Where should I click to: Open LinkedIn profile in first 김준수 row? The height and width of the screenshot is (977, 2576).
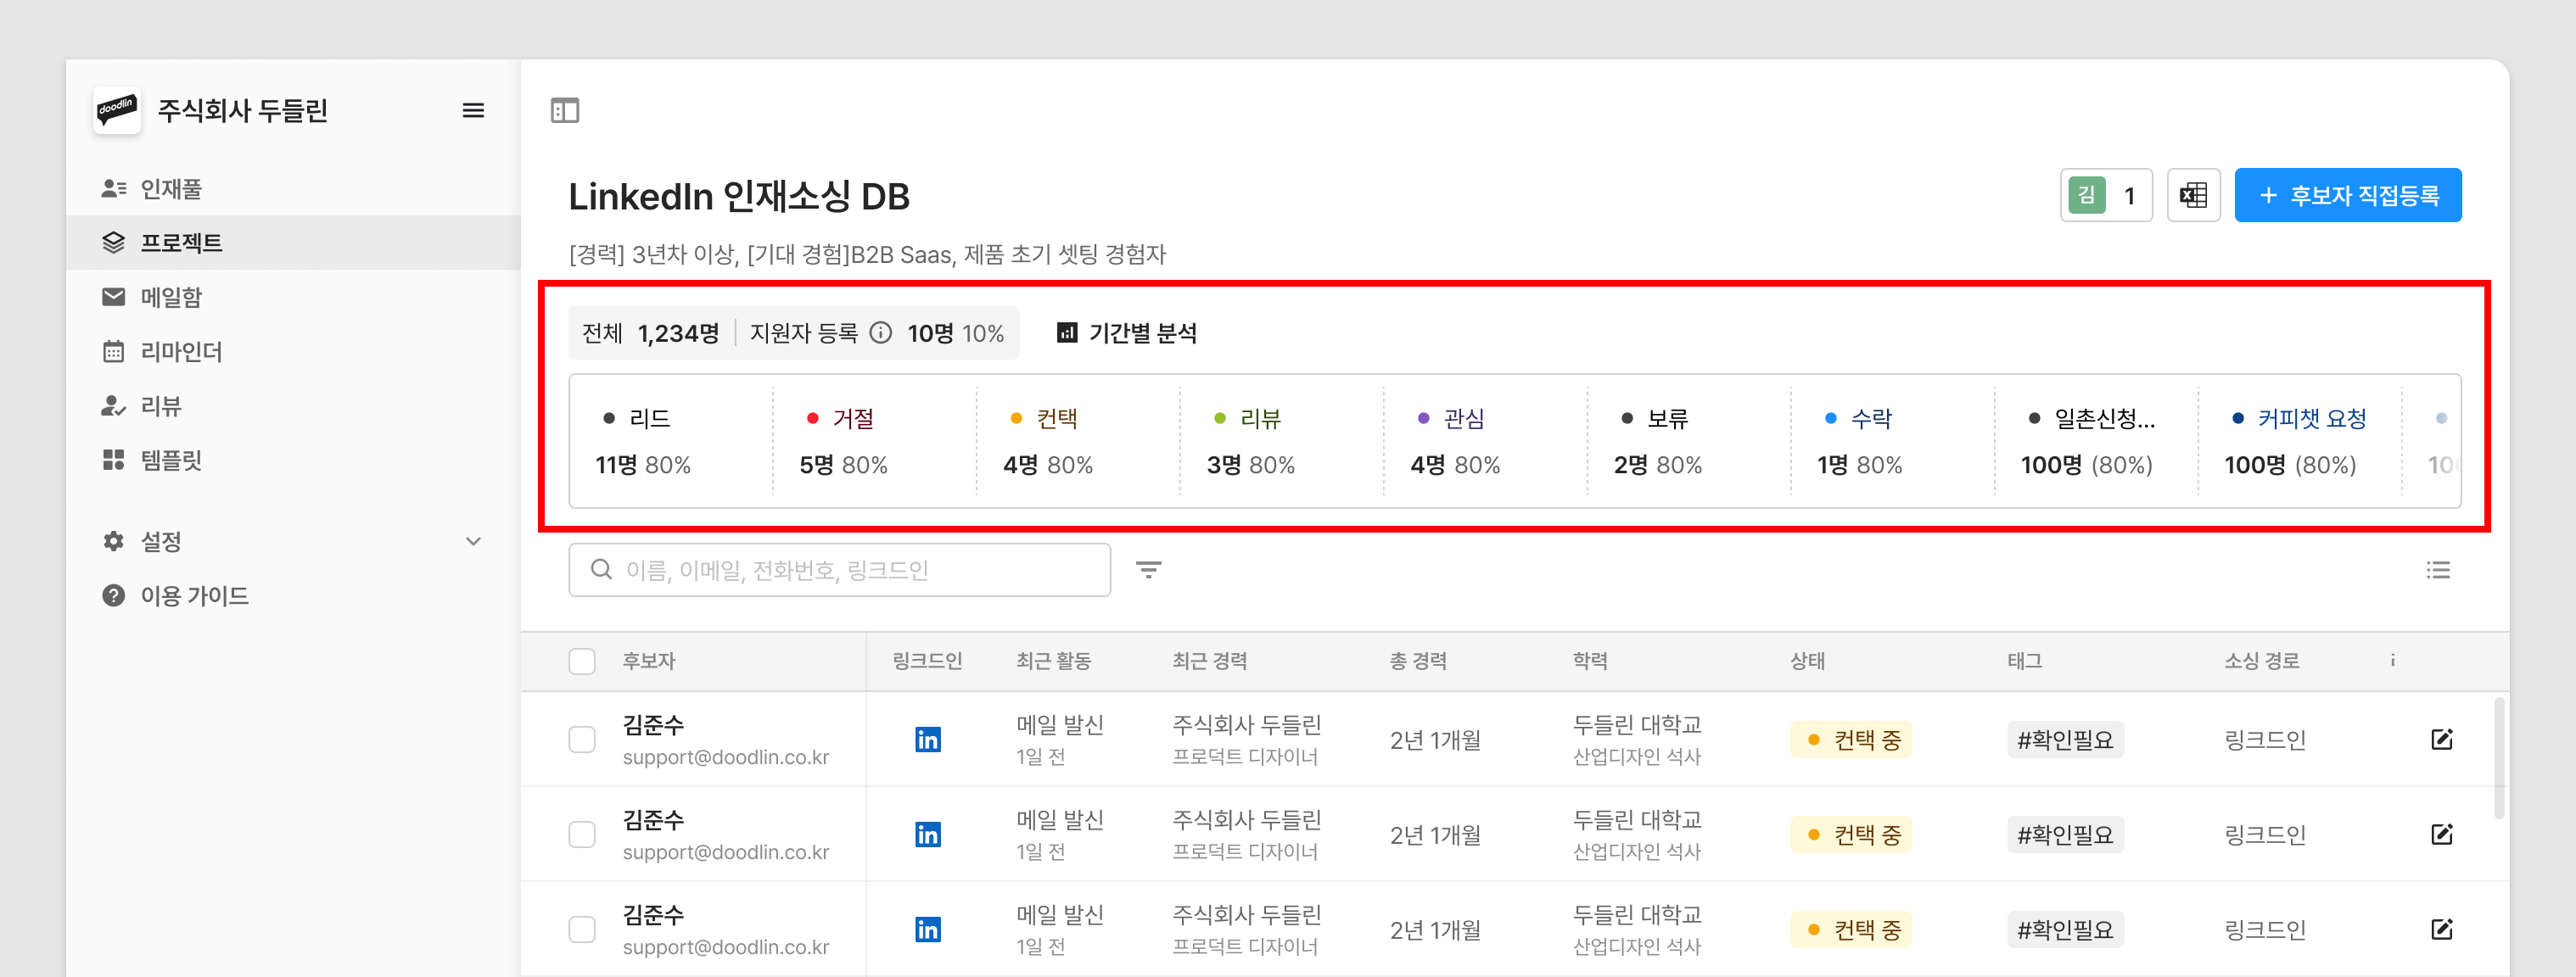tap(928, 740)
